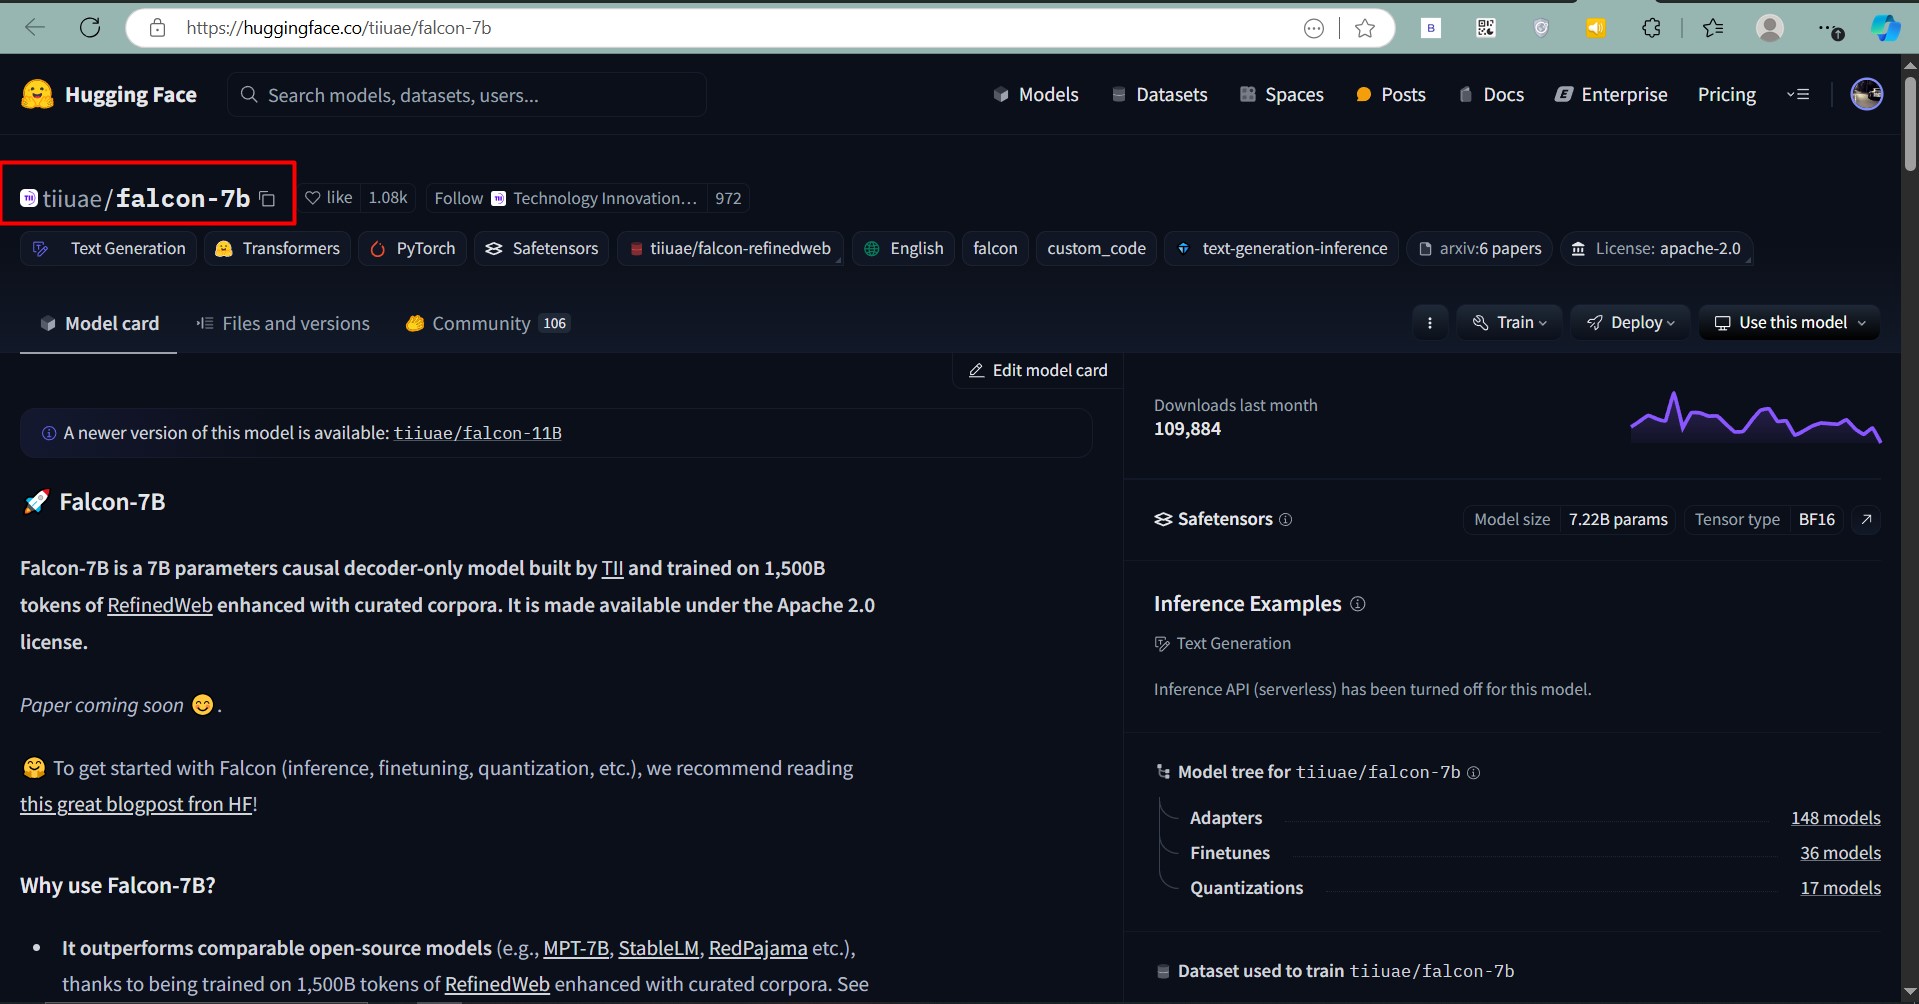The height and width of the screenshot is (1004, 1919).
Task: Click the browser profile avatar icon
Action: 1770,28
